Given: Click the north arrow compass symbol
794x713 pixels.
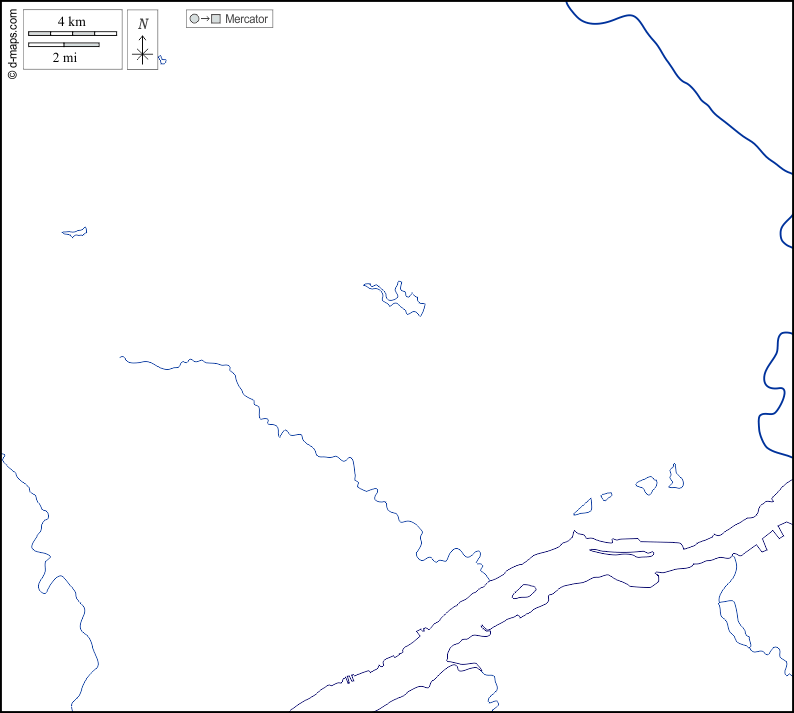Looking at the screenshot, I should [x=142, y=53].
